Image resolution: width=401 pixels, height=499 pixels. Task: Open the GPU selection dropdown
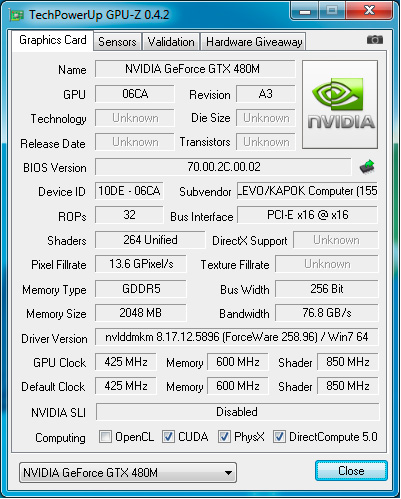tap(128, 472)
